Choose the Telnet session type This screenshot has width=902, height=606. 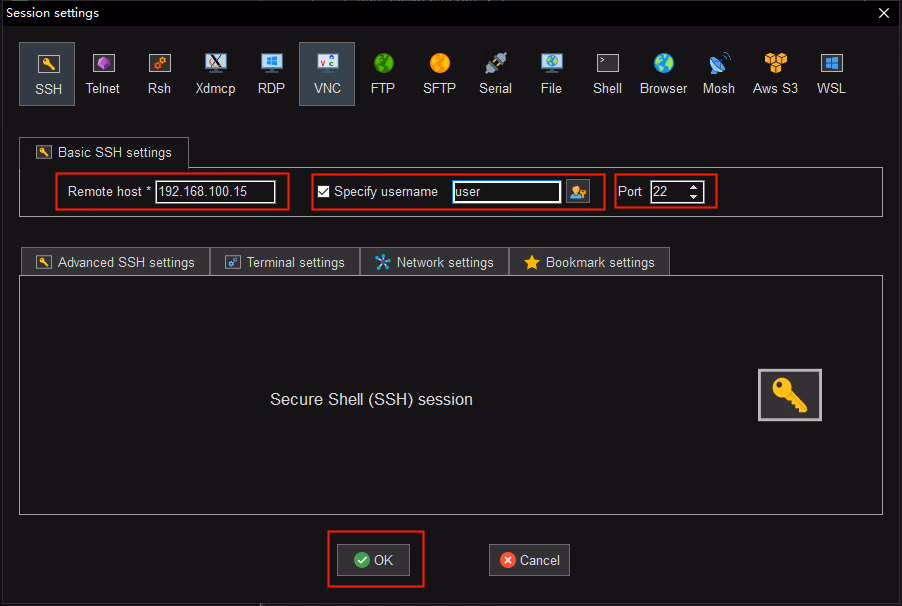click(103, 74)
